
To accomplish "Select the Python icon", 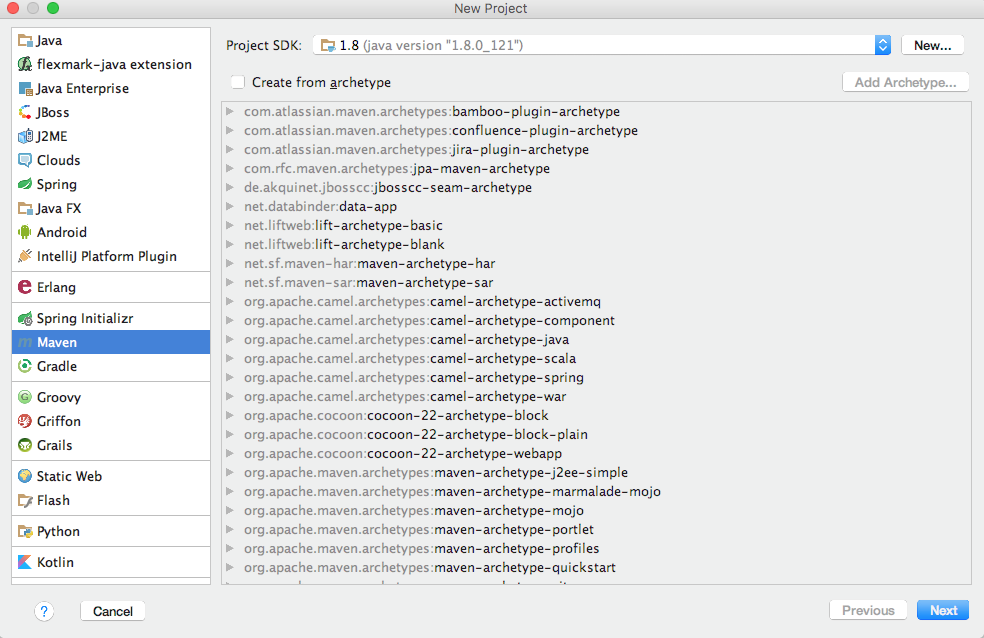I will coord(25,531).
